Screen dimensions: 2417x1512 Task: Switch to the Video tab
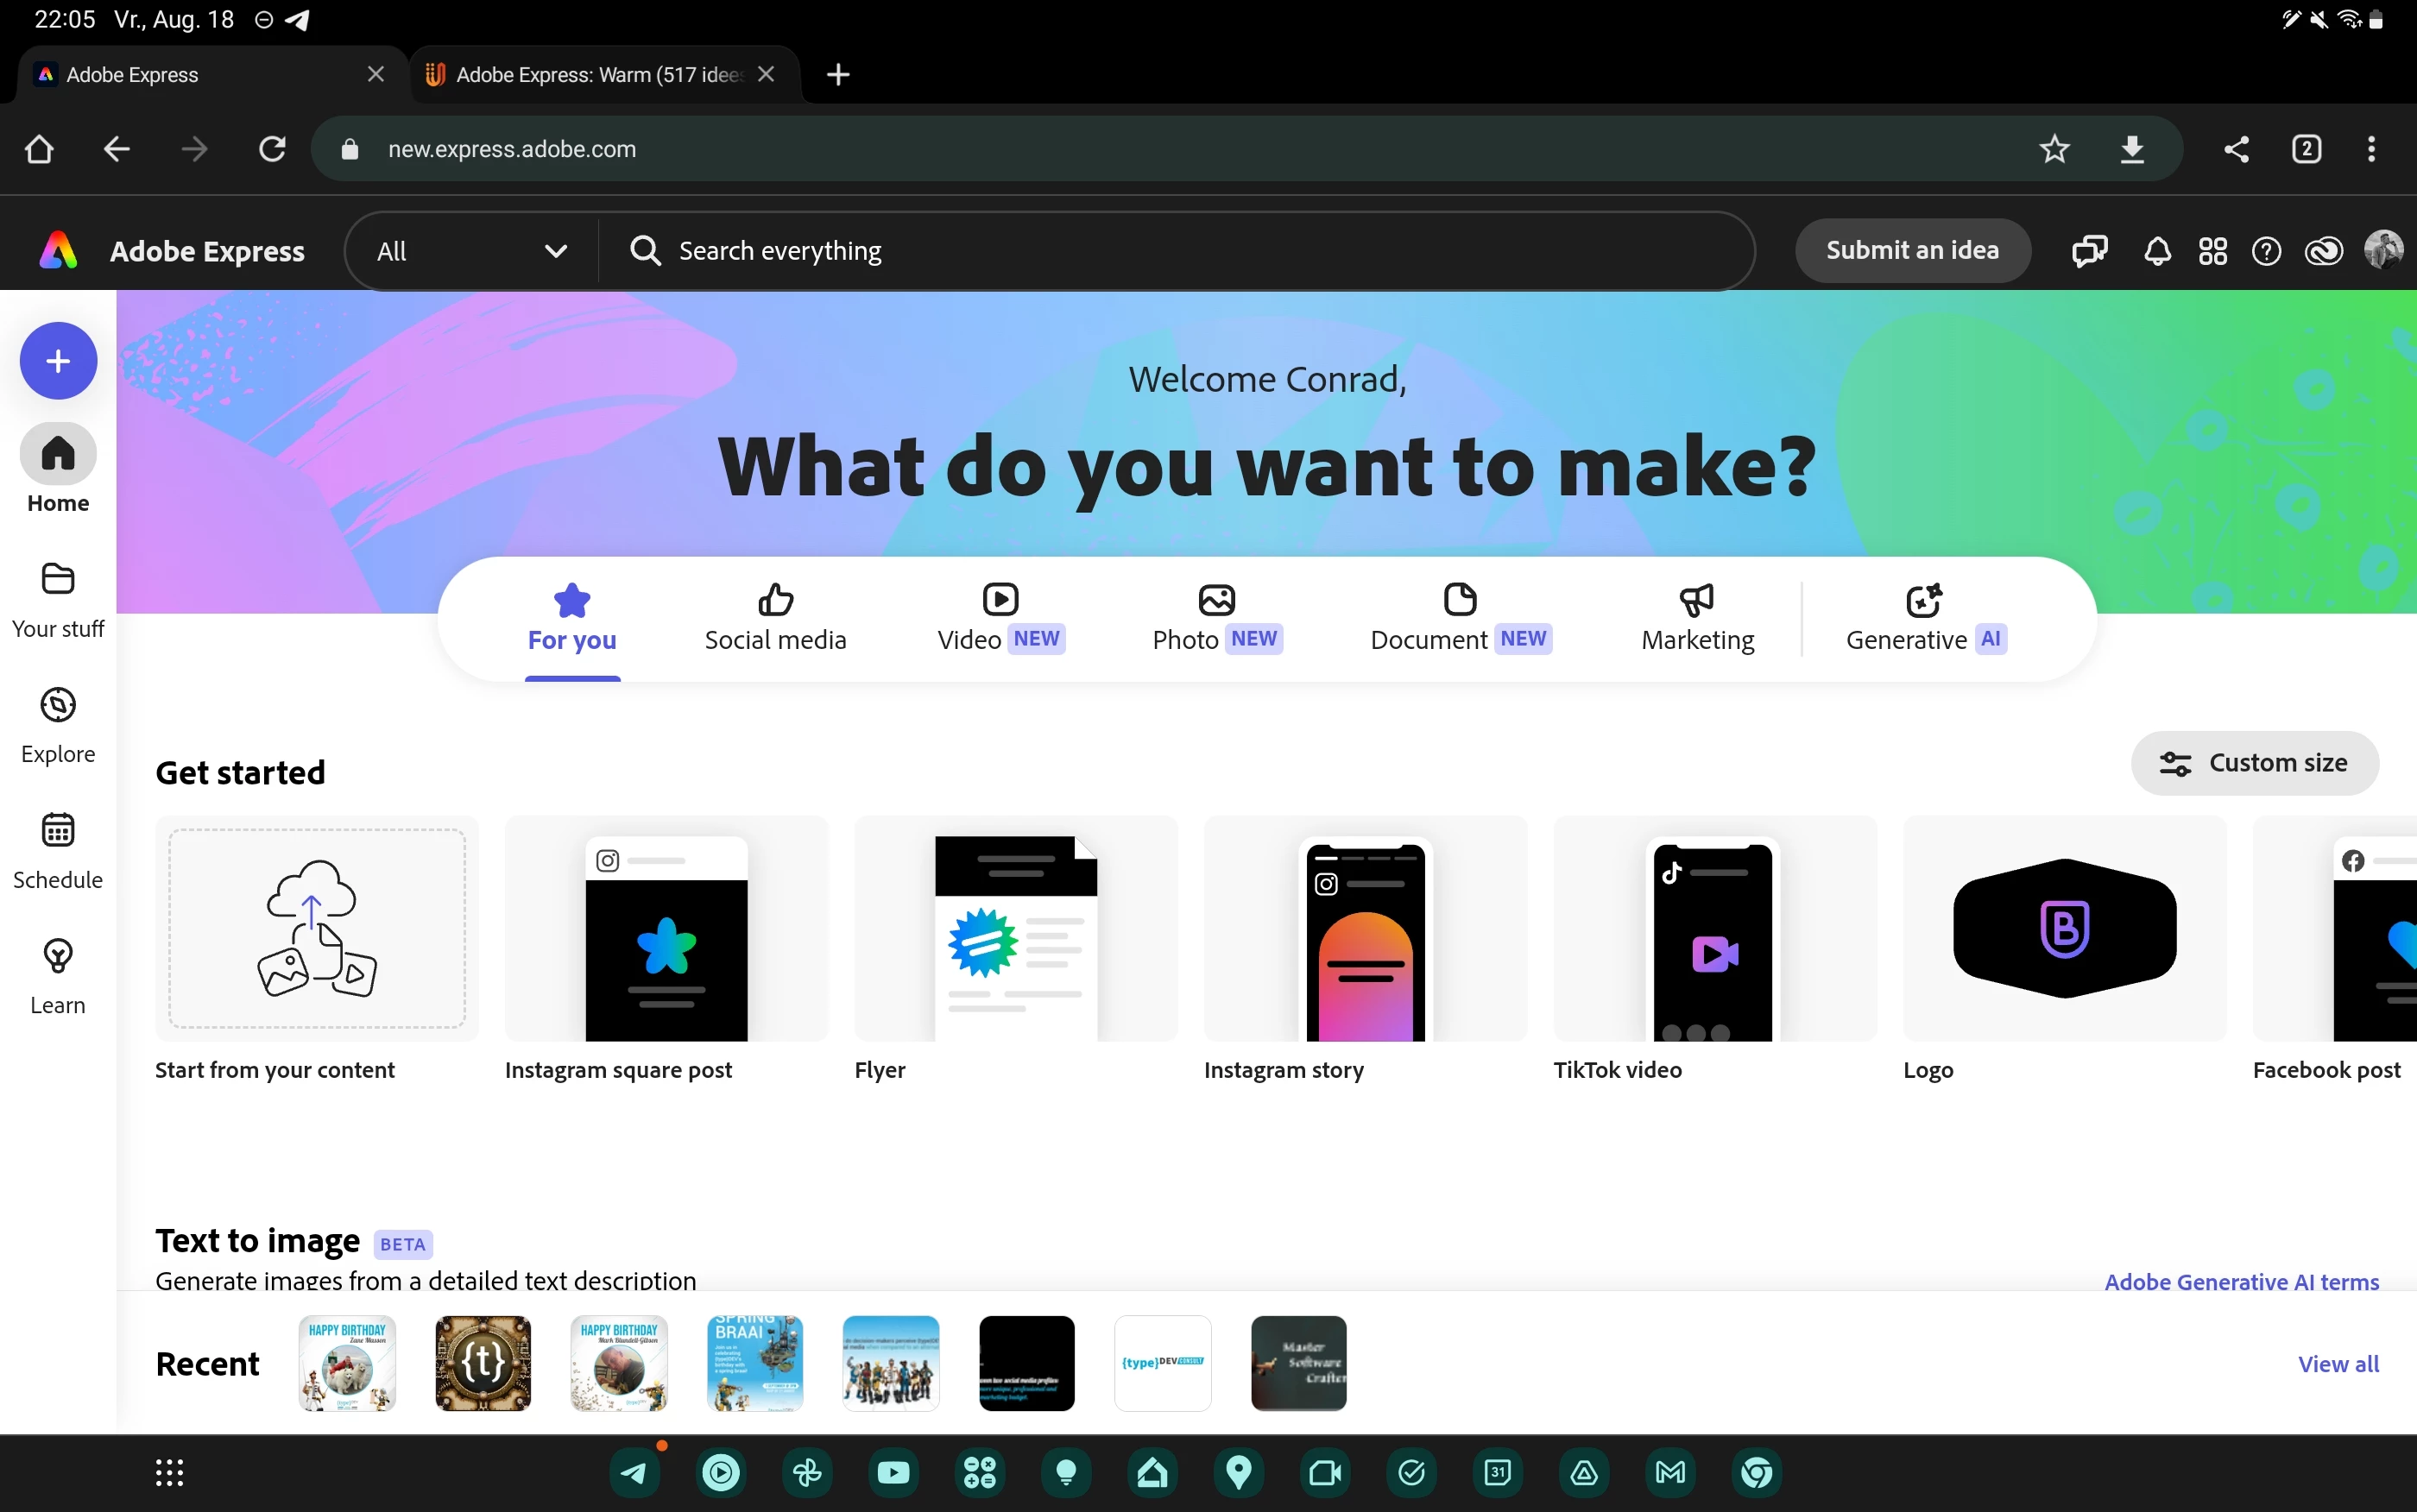click(1000, 619)
